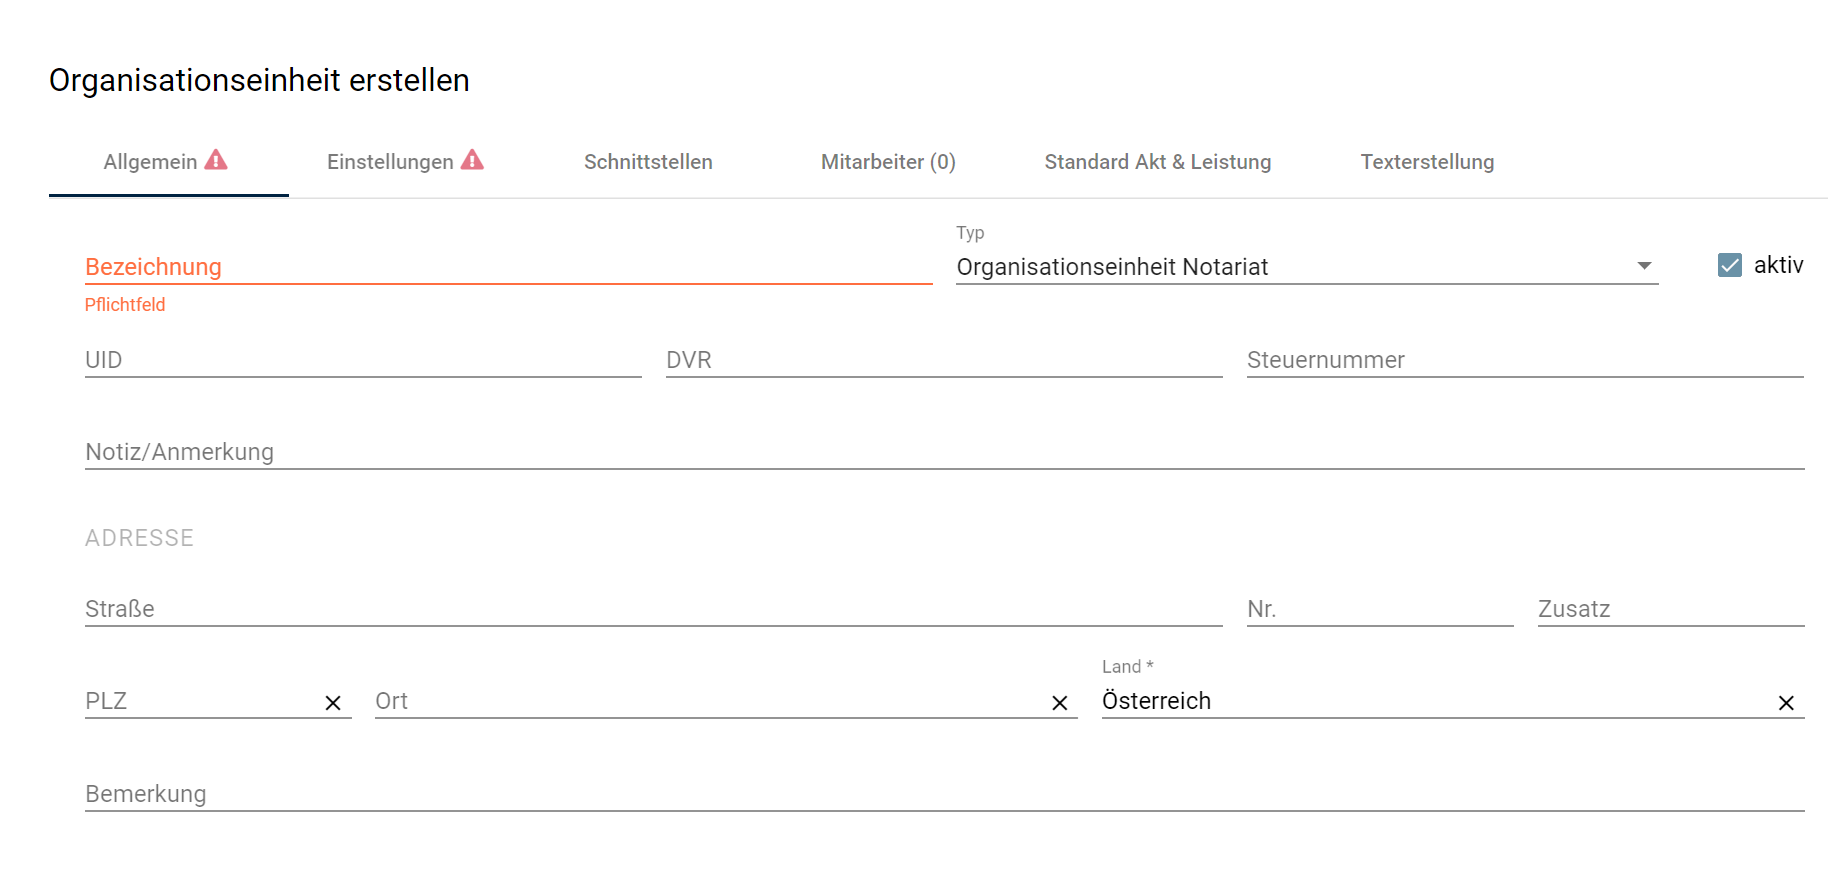
Task: Click into the UID input field
Action: (363, 360)
